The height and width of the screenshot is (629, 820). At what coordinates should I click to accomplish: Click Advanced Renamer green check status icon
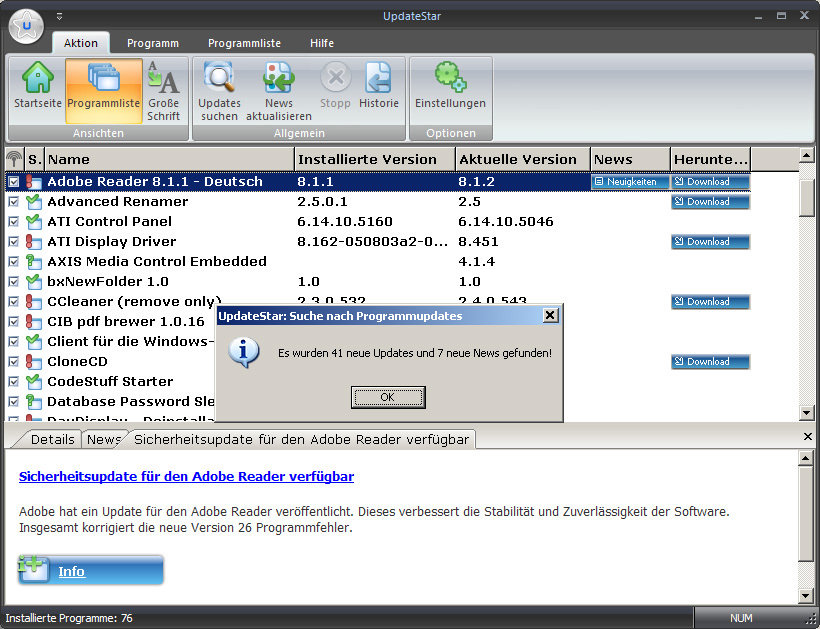click(x=33, y=201)
